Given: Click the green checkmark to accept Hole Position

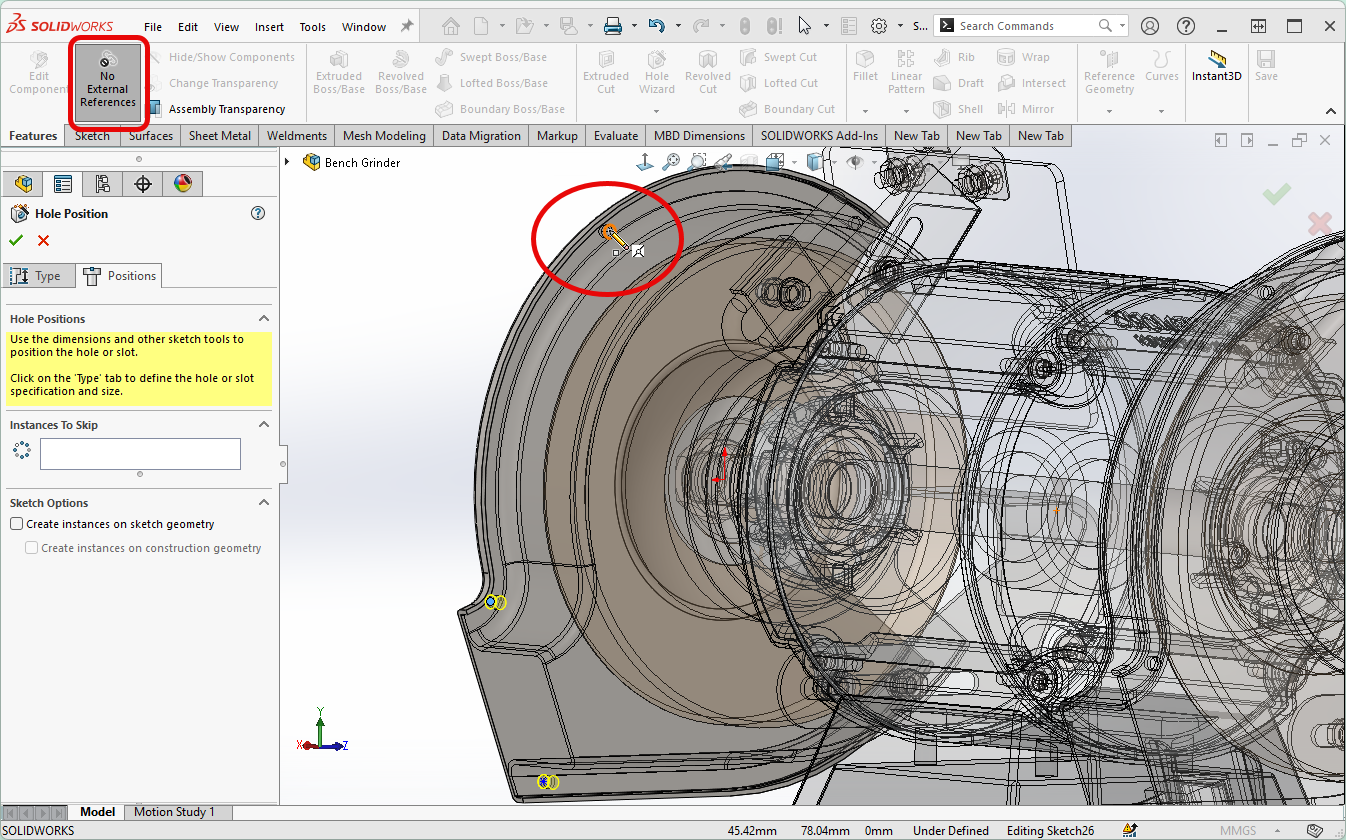Looking at the screenshot, I should pos(16,240).
